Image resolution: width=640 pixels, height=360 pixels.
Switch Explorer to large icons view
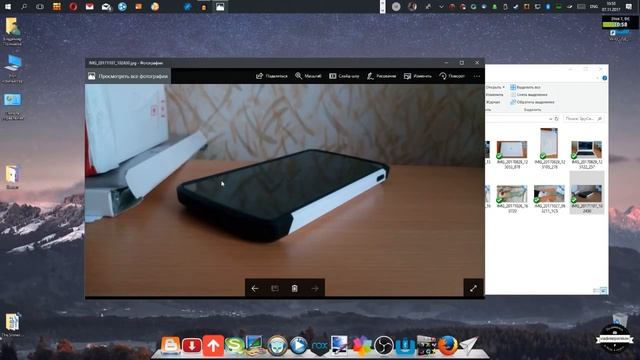point(604,290)
